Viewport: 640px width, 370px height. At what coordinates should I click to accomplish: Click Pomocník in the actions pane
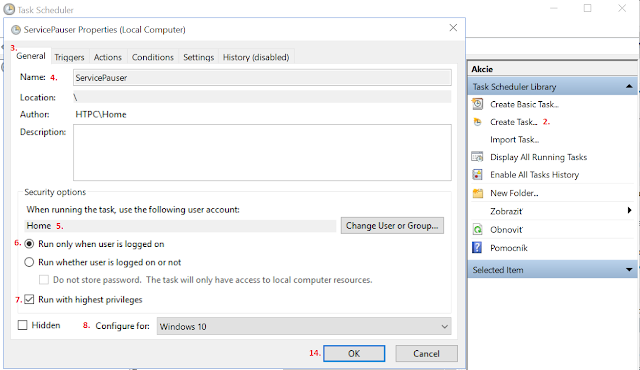(x=509, y=248)
